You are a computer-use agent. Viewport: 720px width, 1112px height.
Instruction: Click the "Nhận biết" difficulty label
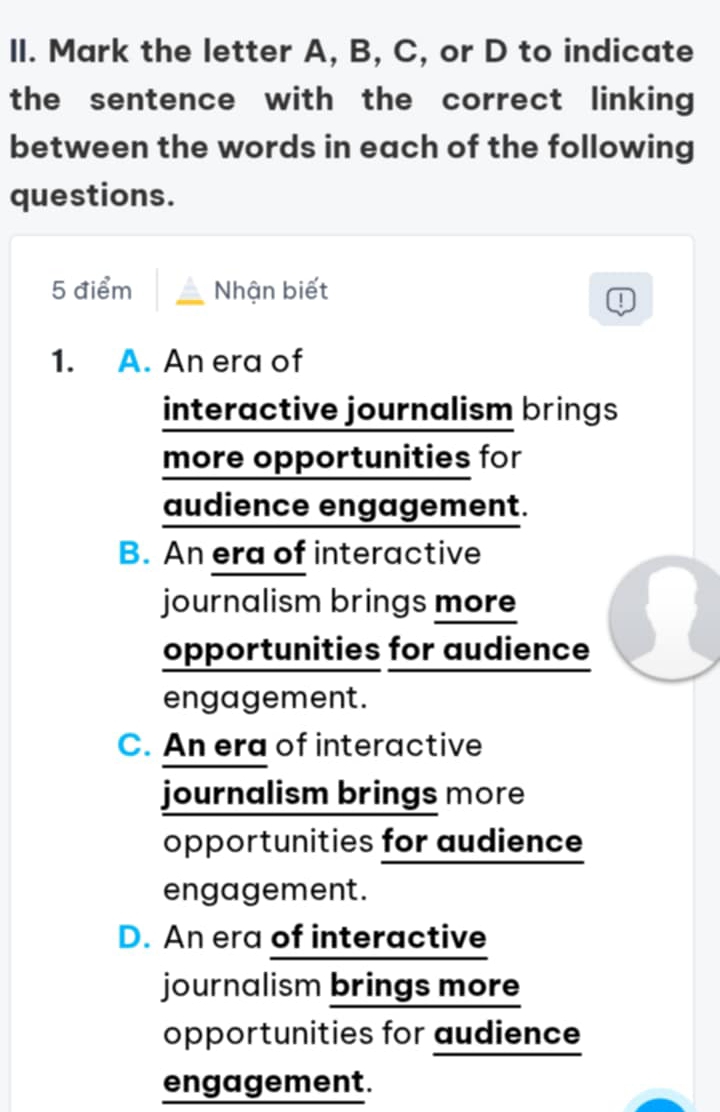coord(270,291)
